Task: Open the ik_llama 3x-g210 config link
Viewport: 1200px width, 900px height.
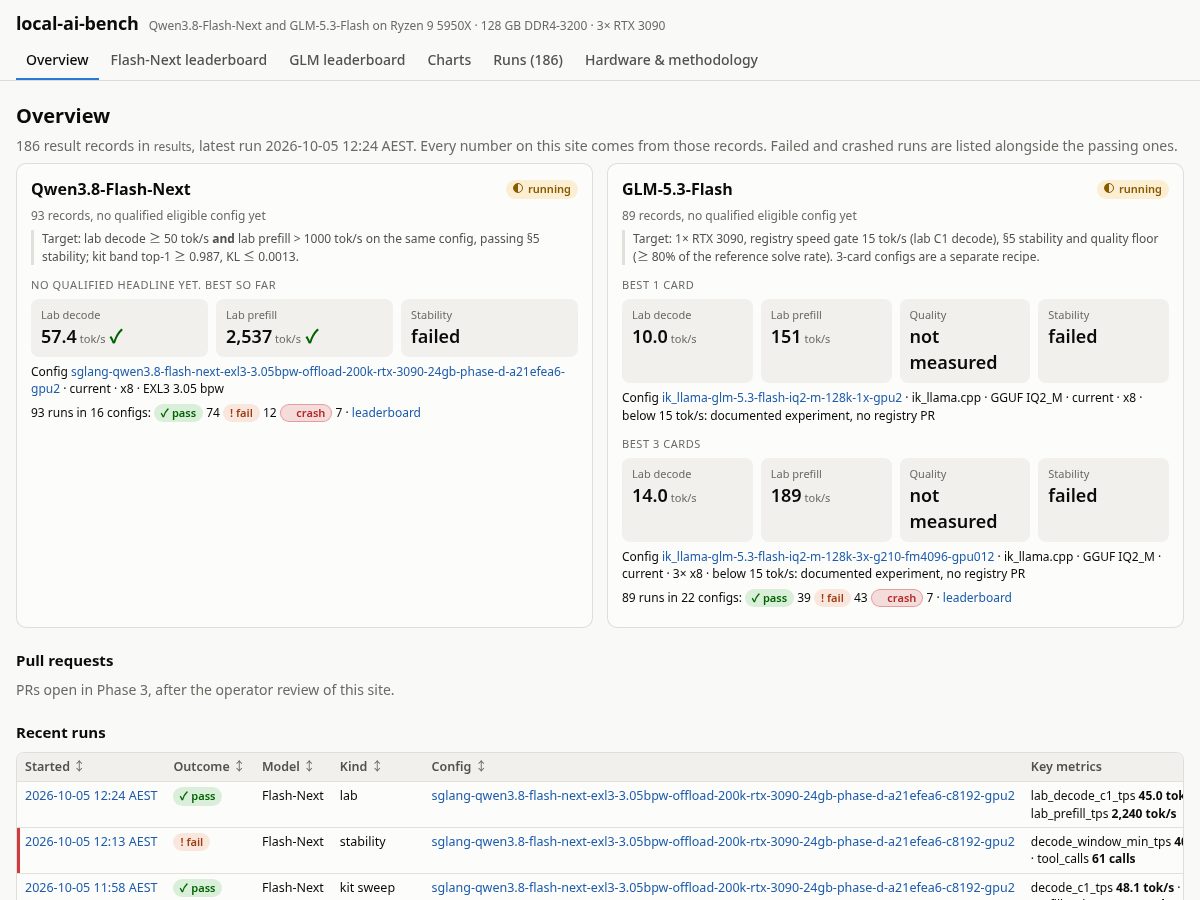Action: [828, 557]
